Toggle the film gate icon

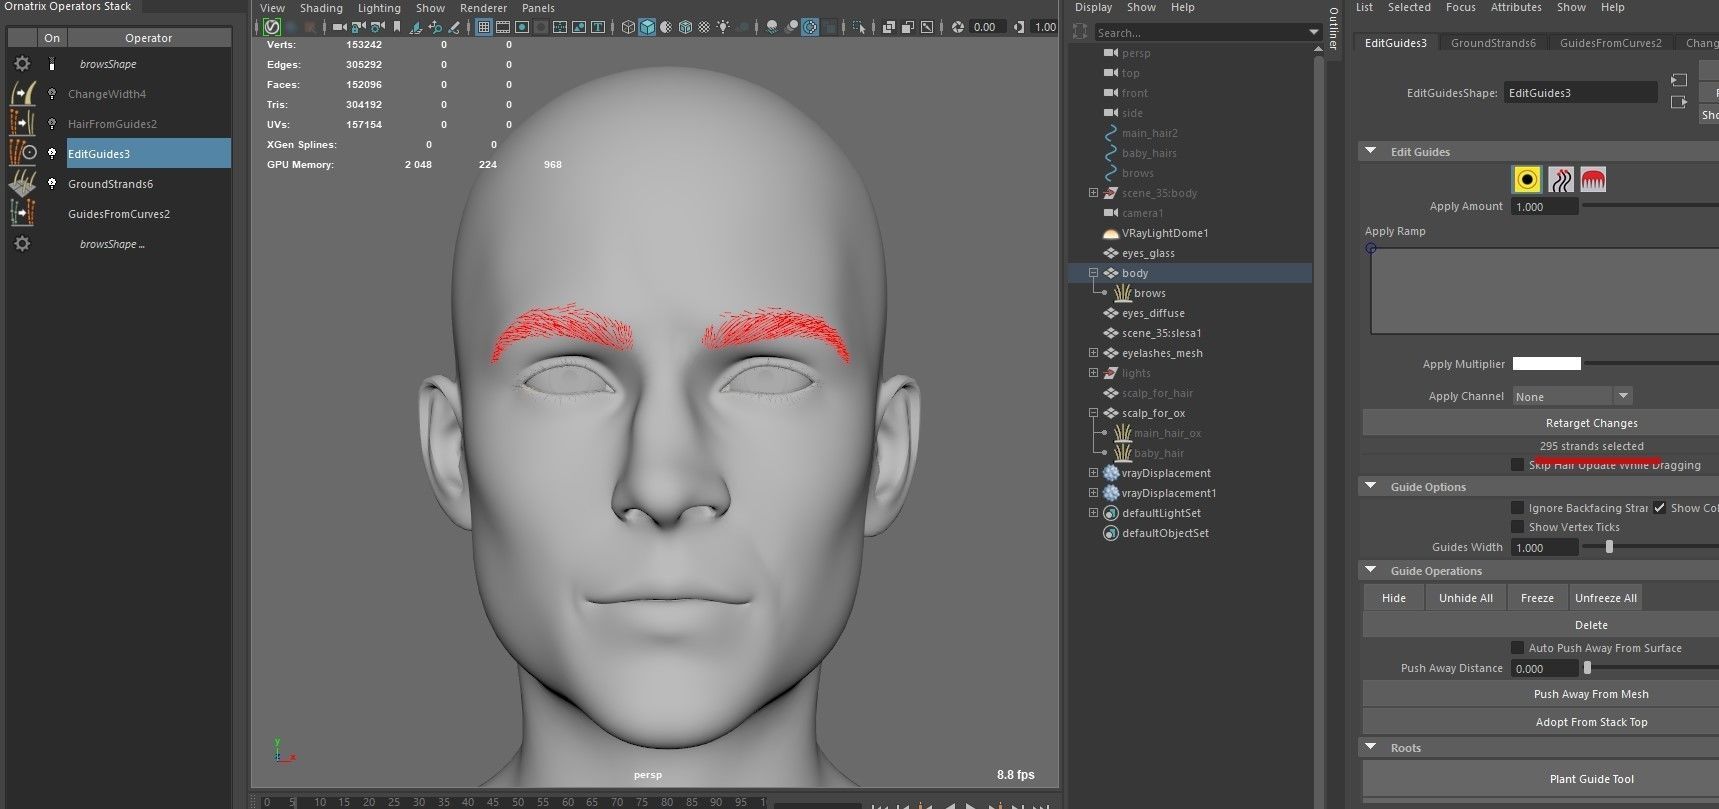(503, 27)
